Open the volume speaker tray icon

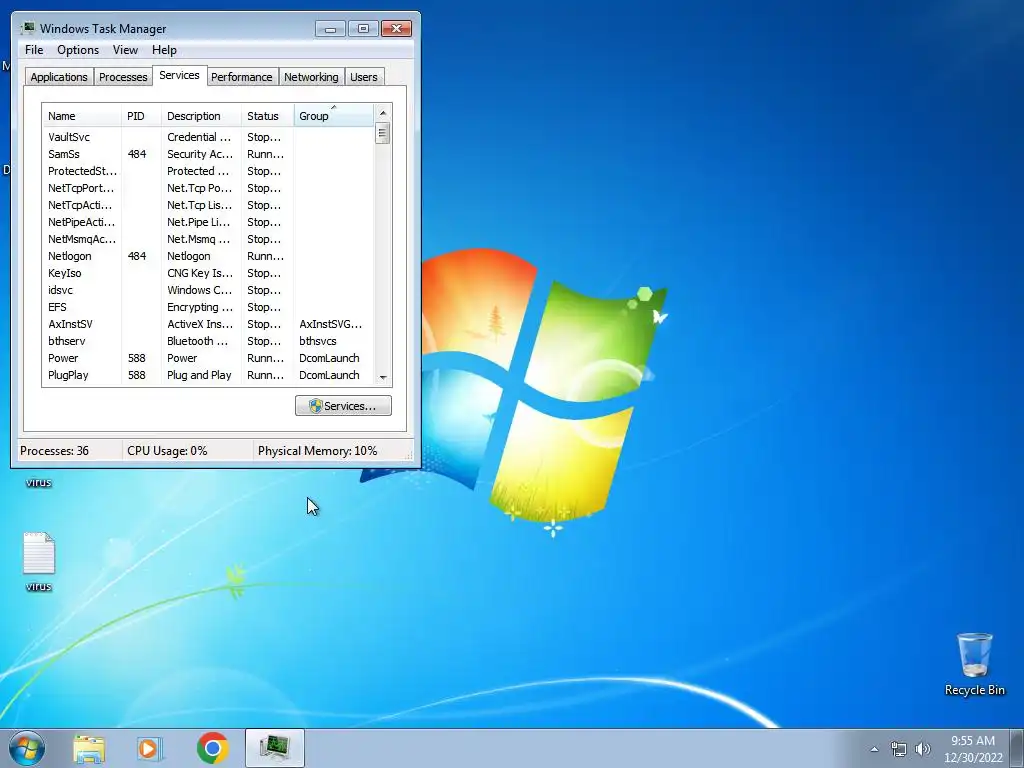[x=923, y=749]
